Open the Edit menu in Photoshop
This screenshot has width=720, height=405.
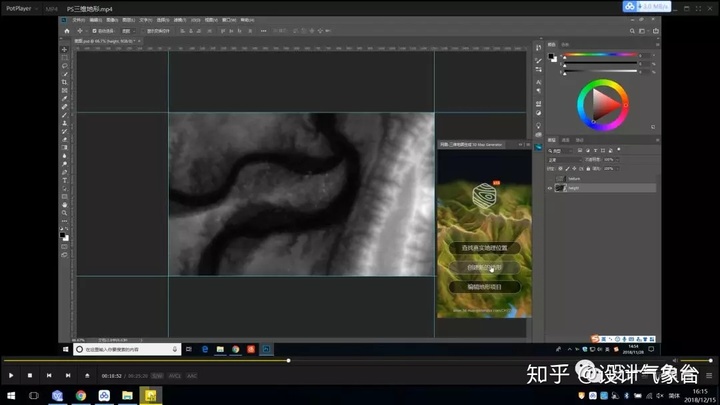point(96,20)
